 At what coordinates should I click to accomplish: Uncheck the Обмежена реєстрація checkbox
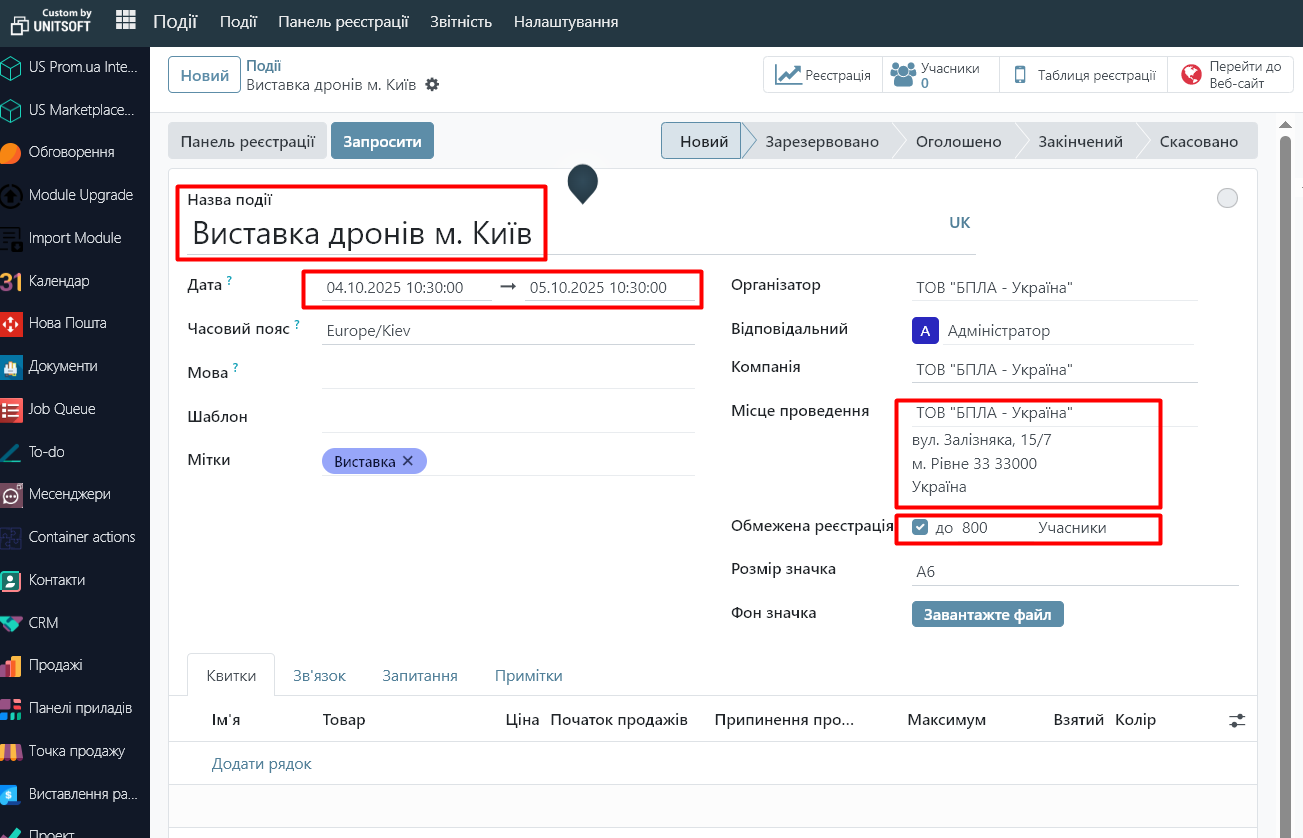920,528
